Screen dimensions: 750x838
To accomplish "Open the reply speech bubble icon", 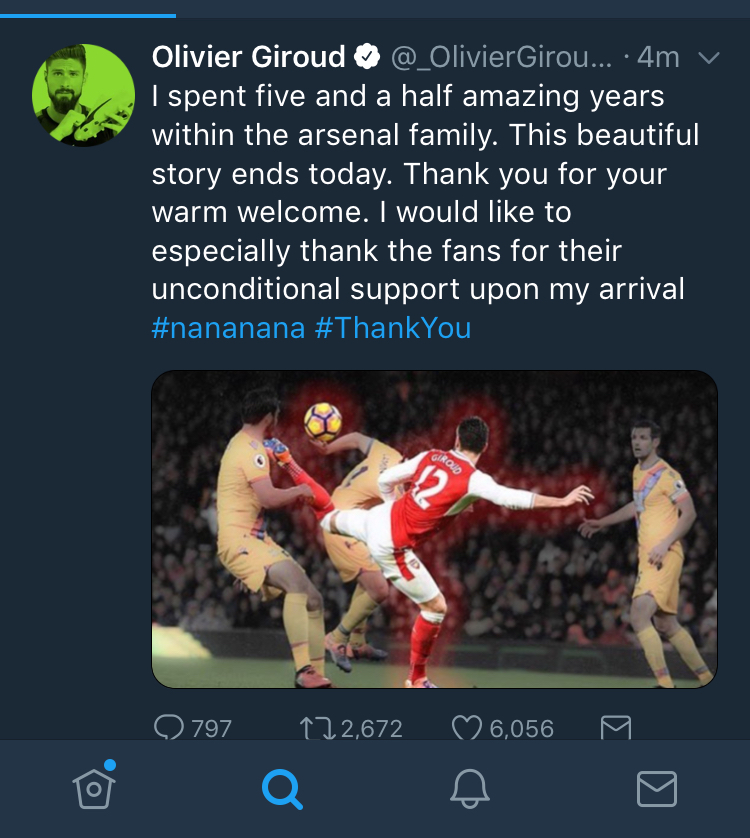I will 168,728.
